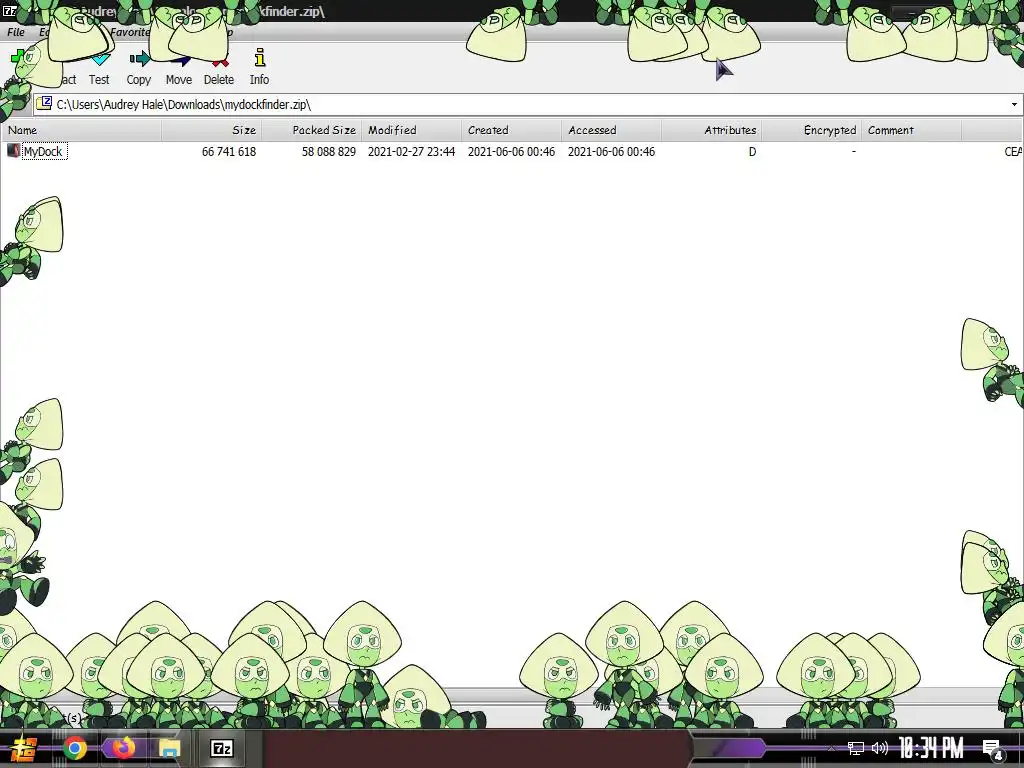This screenshot has width=1024, height=768.
Task: Sort by the Created column header
Action: 511,130
